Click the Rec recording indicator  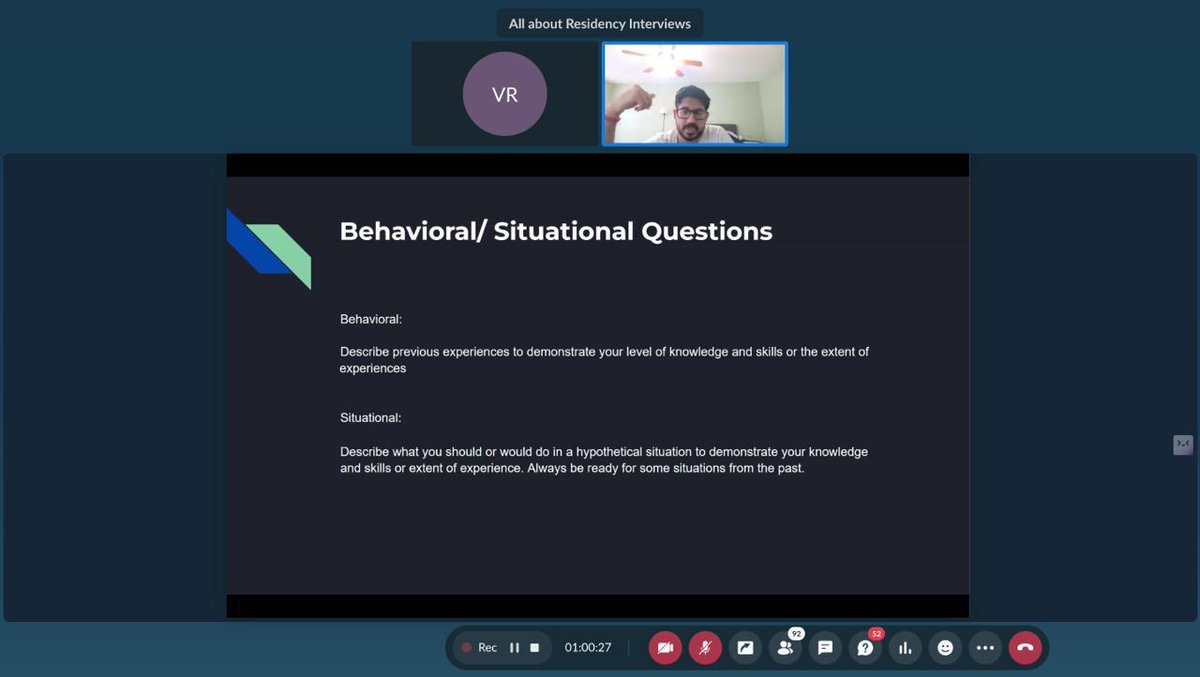click(479, 648)
